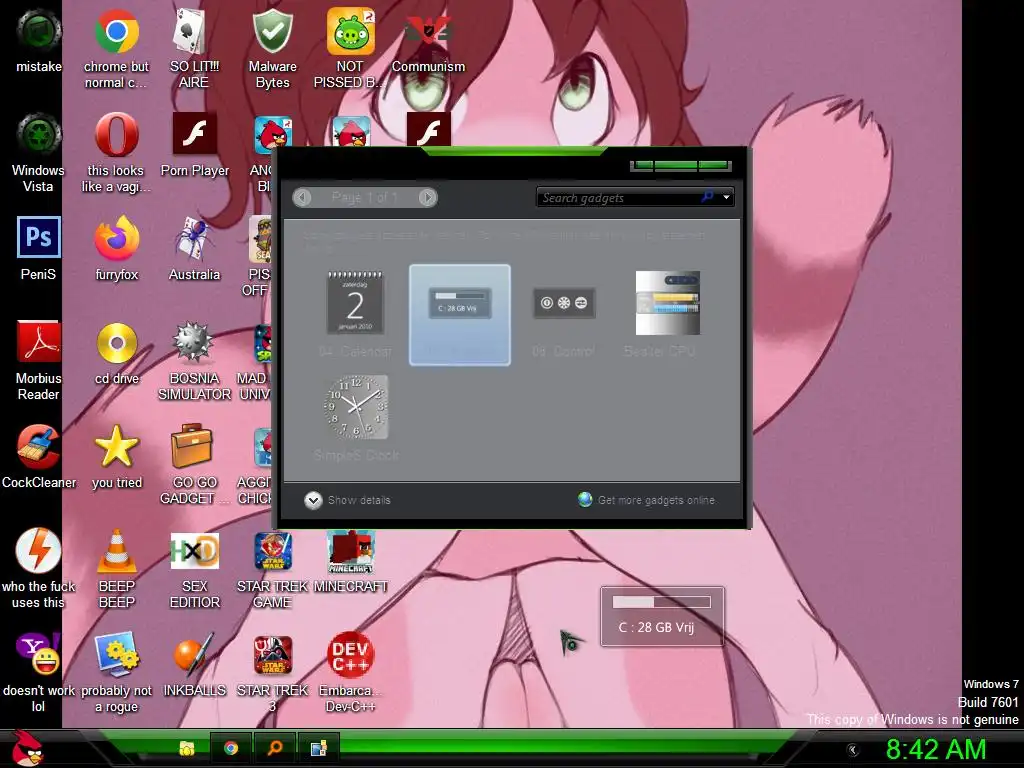Open the Angry Birds start button

[x=27, y=748]
